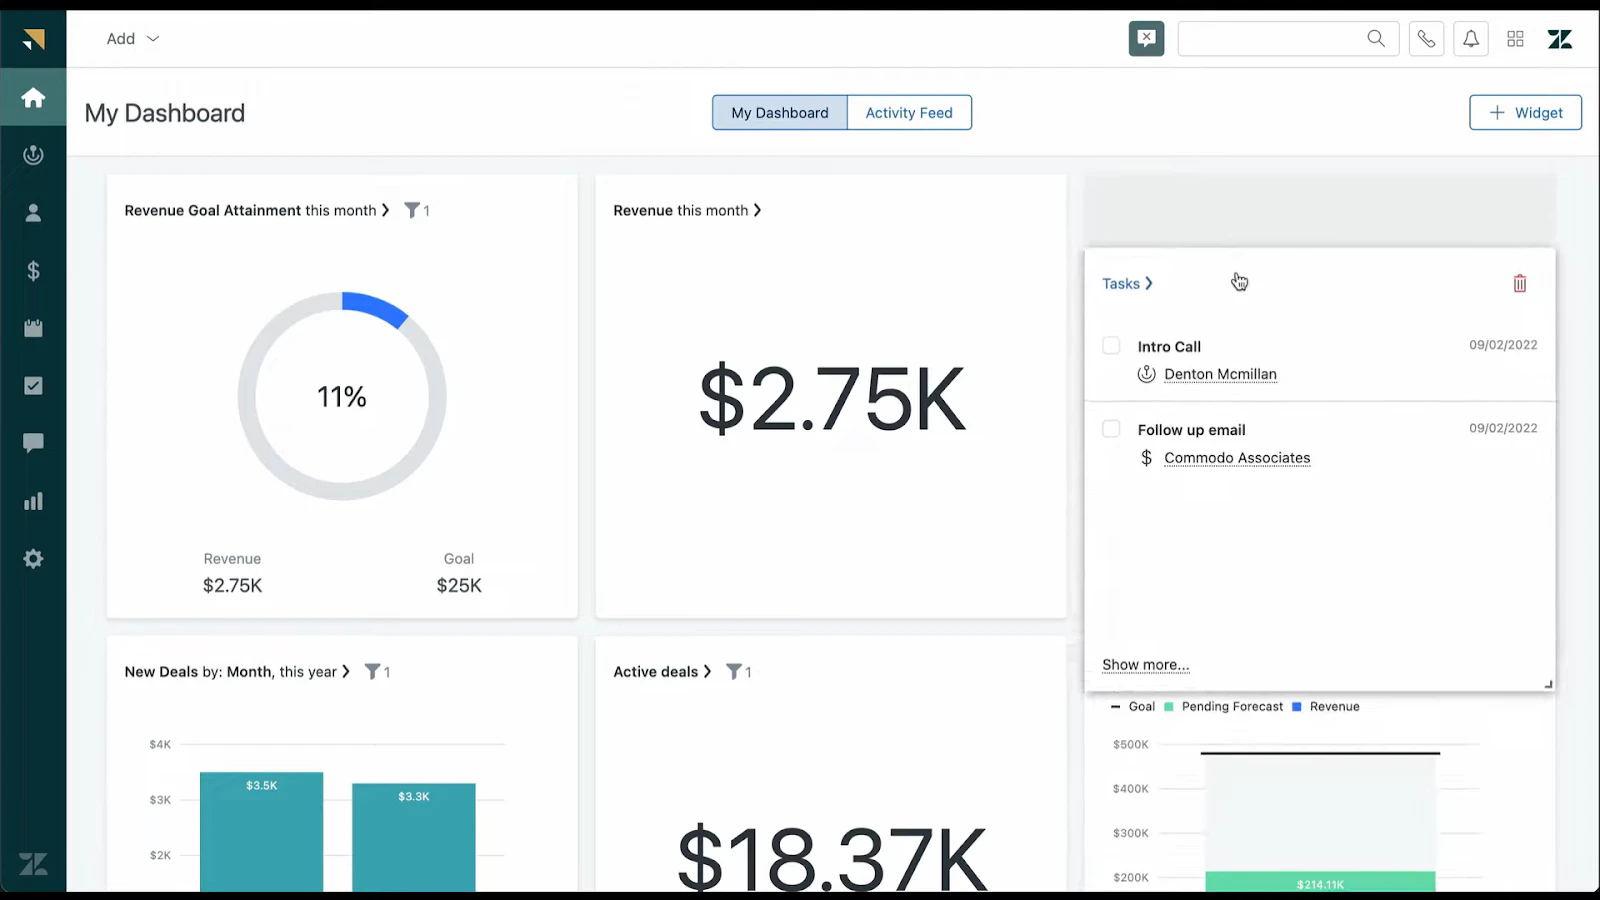Open notifications bell icon

click(1471, 39)
